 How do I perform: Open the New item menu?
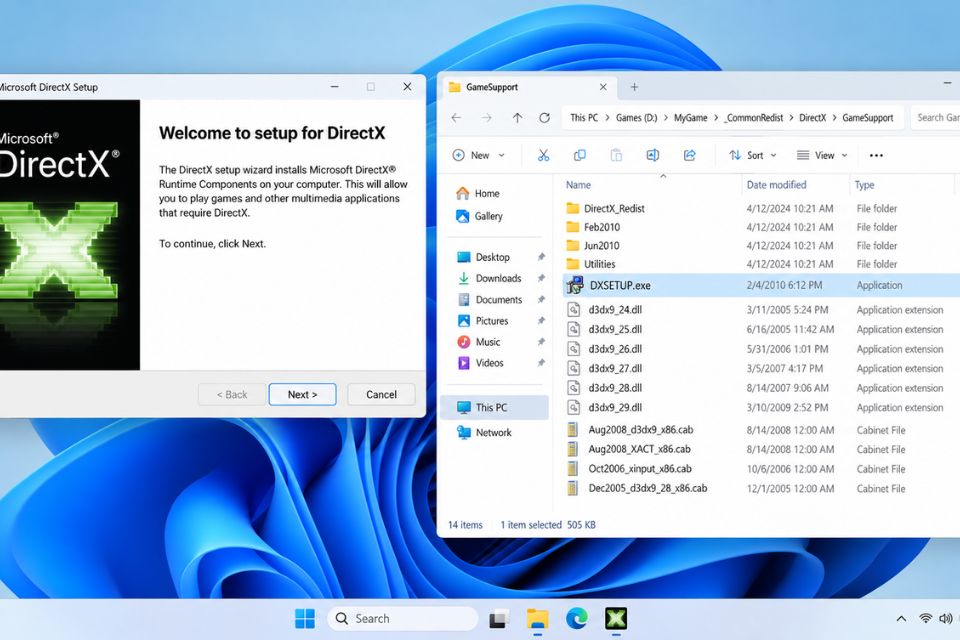pyautogui.click(x=479, y=156)
